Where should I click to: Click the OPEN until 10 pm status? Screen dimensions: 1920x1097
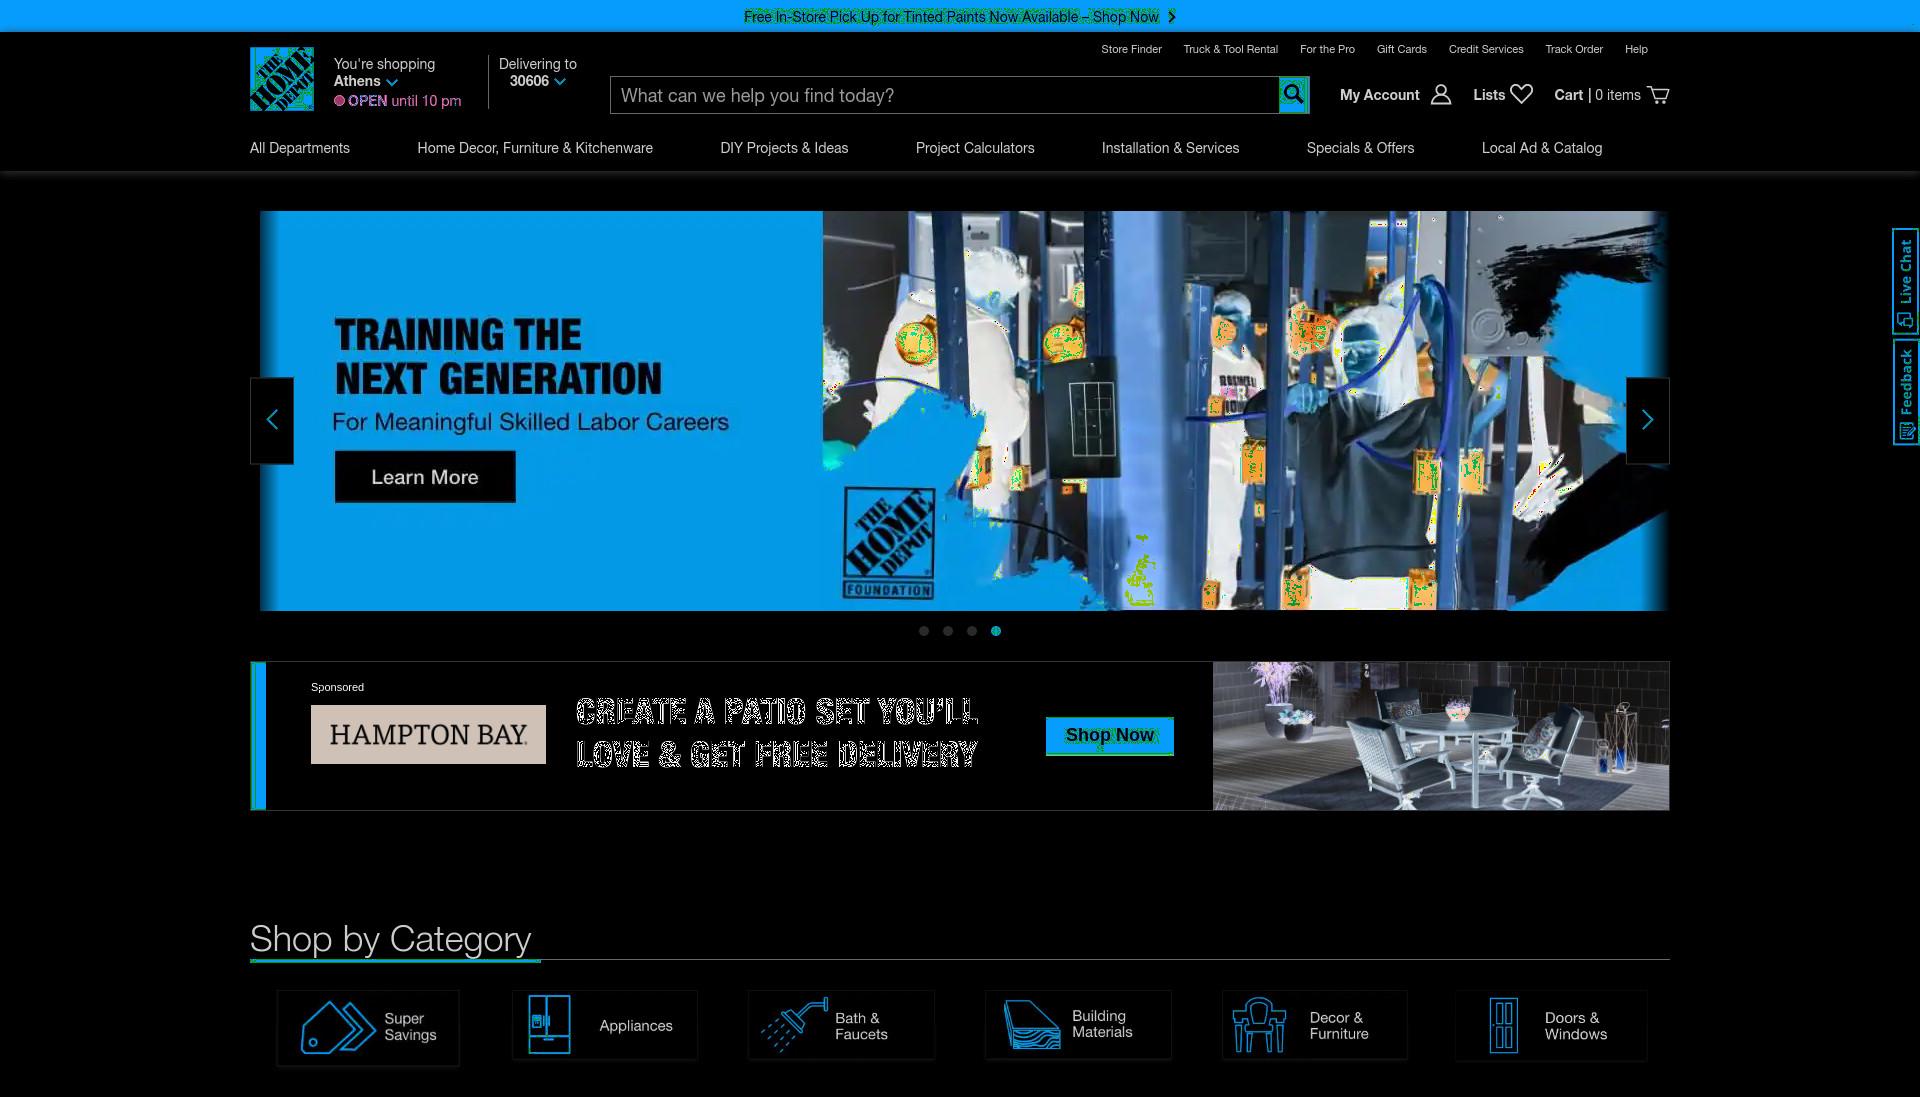point(398,101)
